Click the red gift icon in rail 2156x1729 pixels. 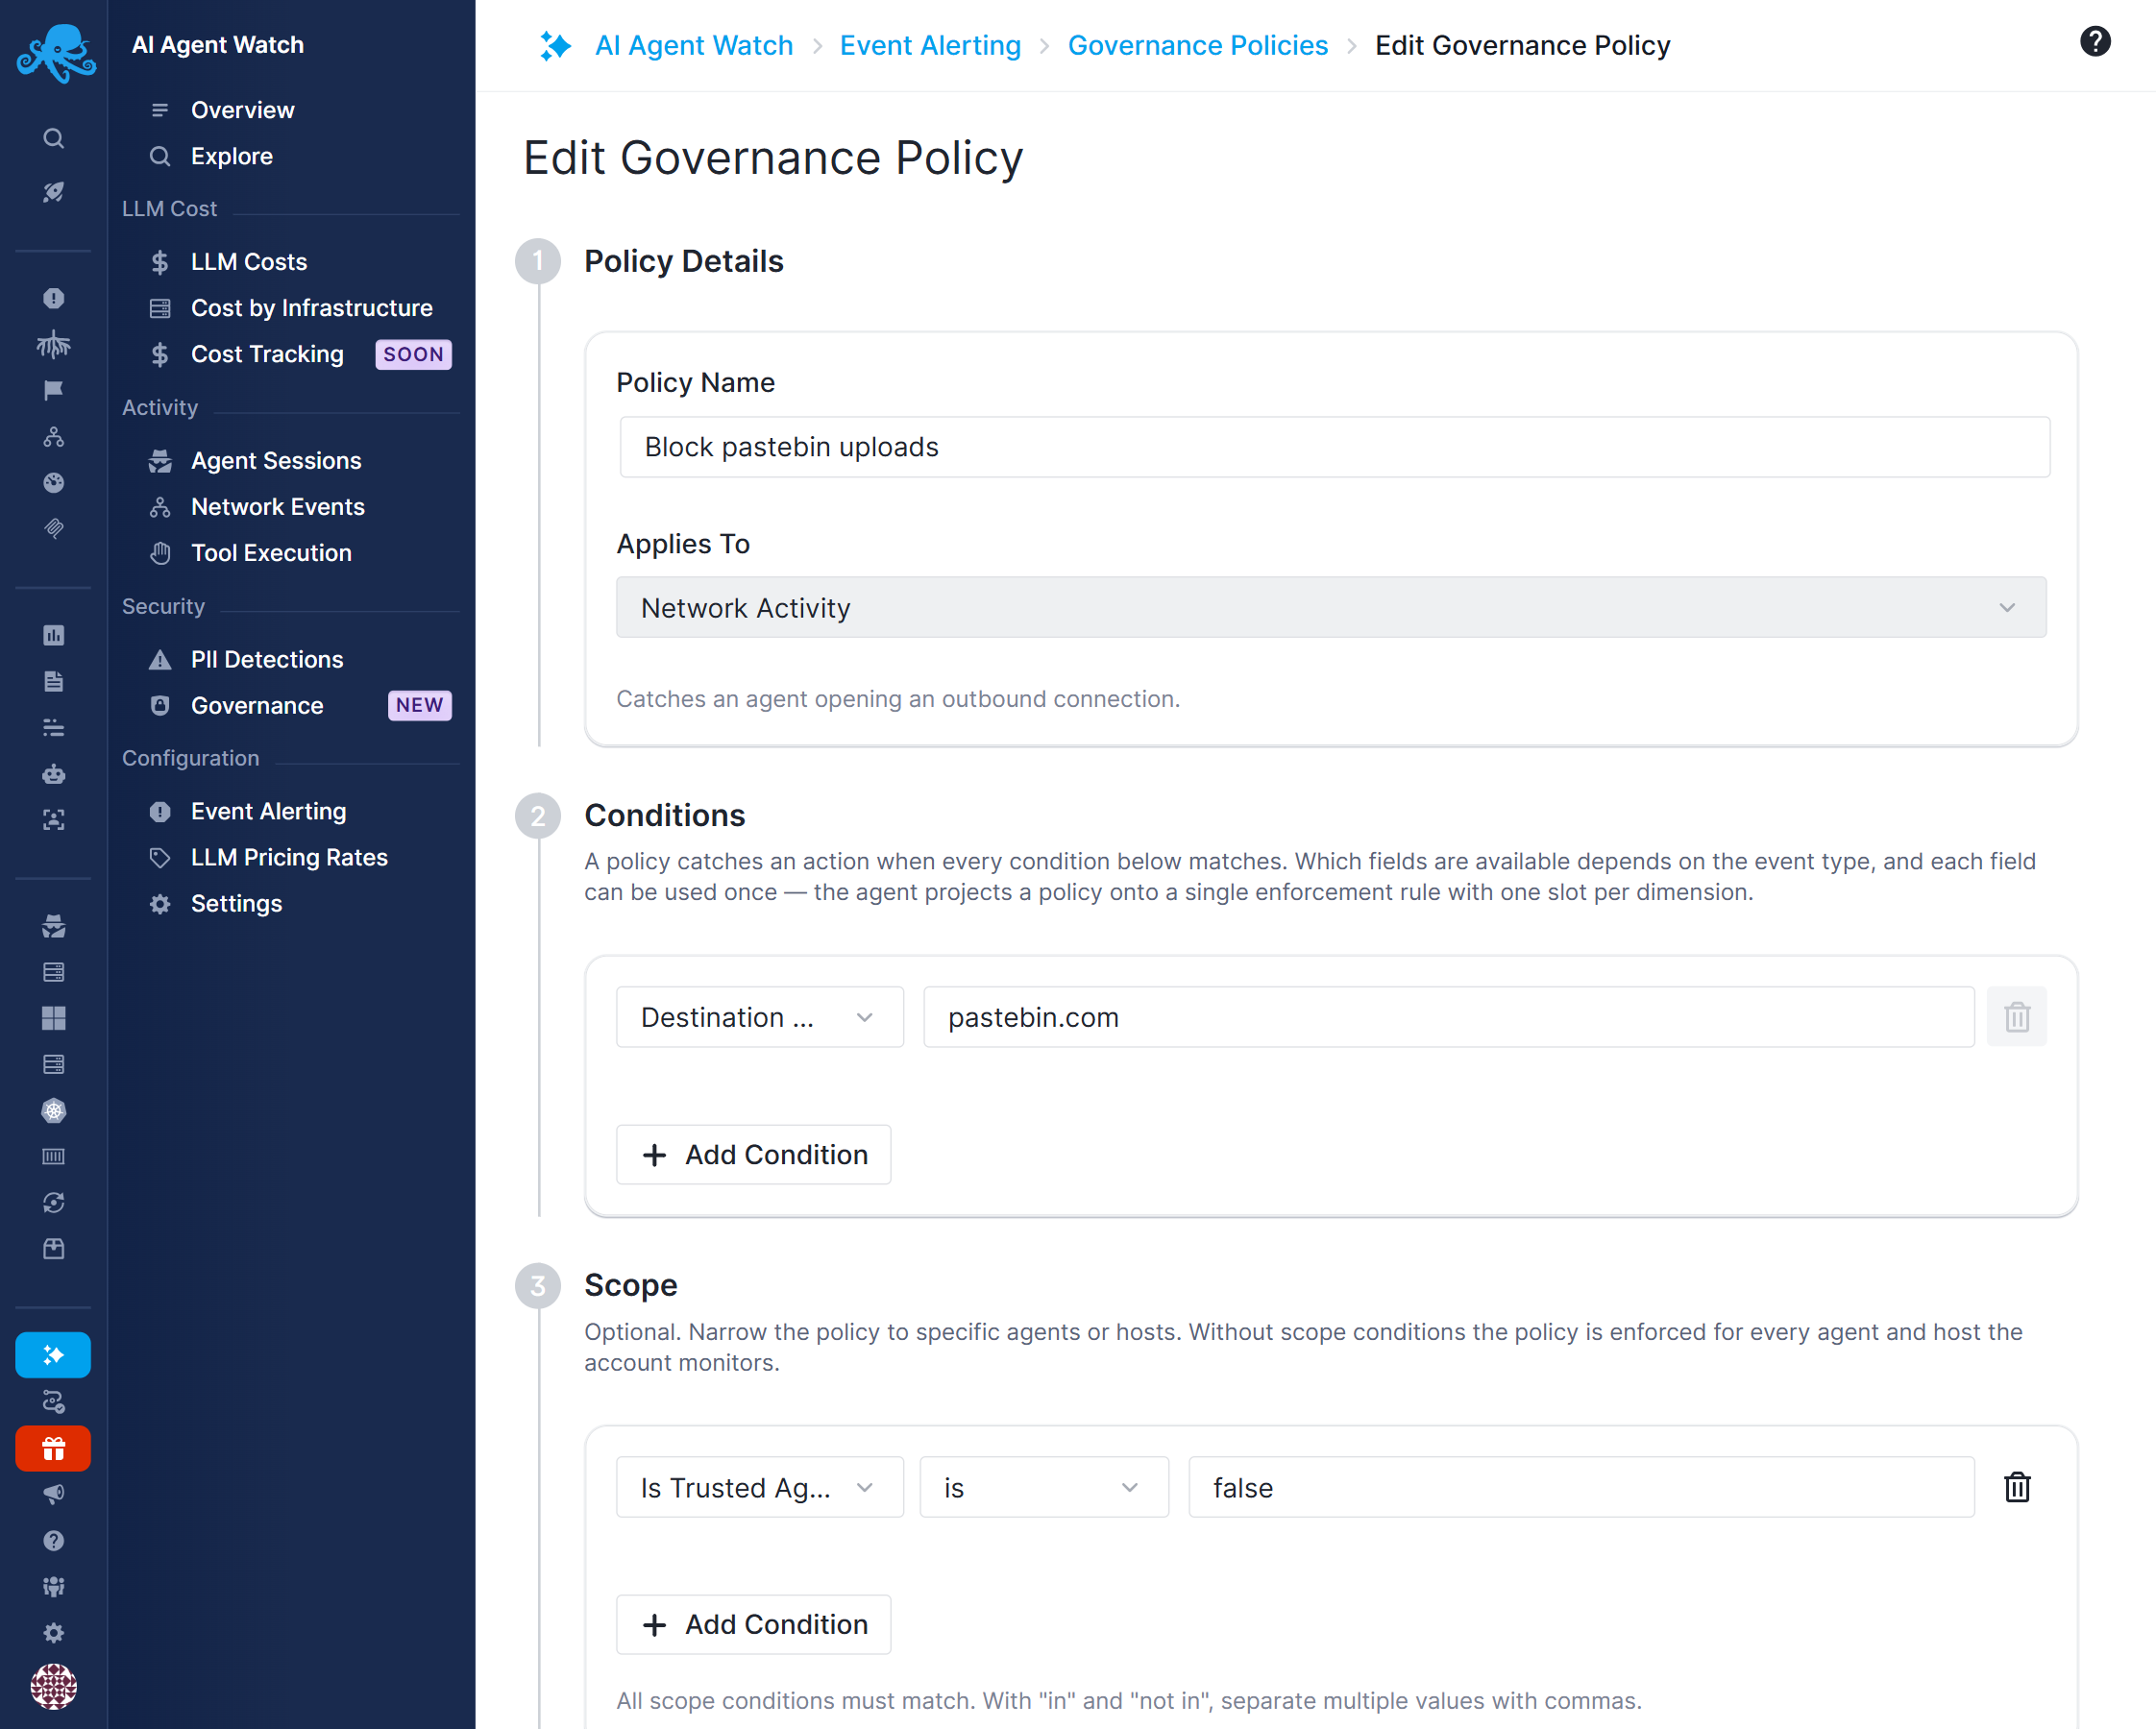tap(54, 1448)
